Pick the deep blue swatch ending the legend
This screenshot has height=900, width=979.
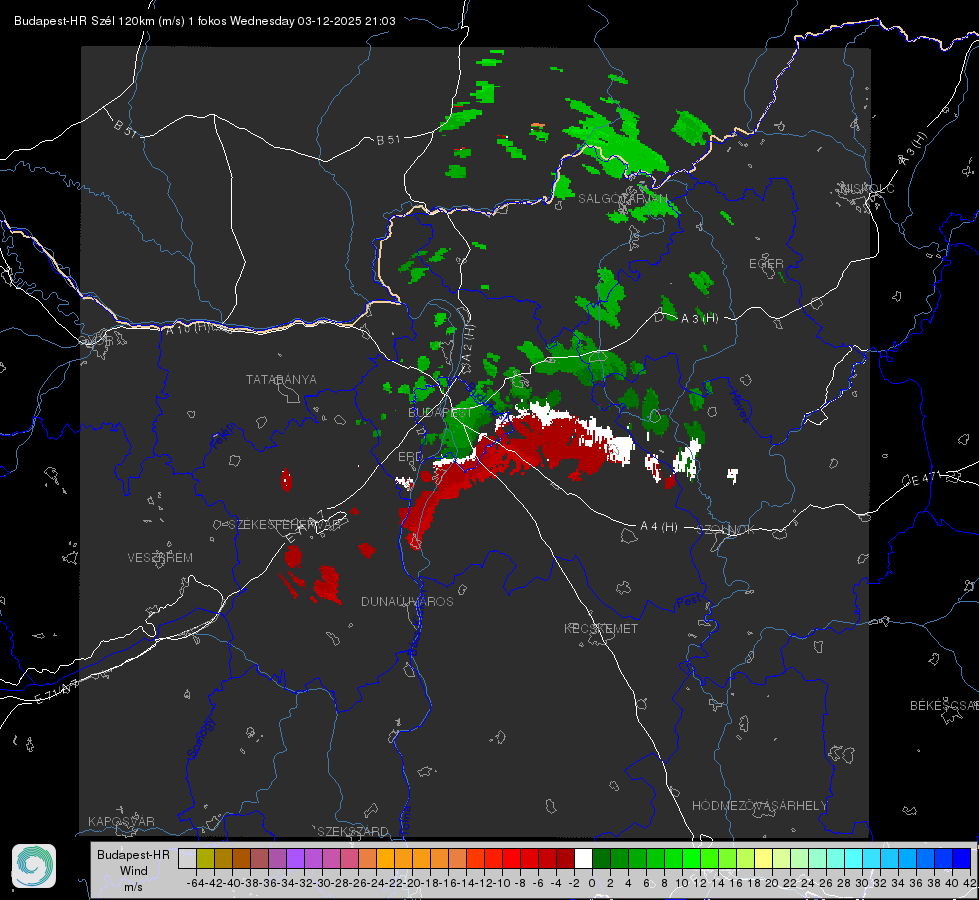click(x=962, y=858)
